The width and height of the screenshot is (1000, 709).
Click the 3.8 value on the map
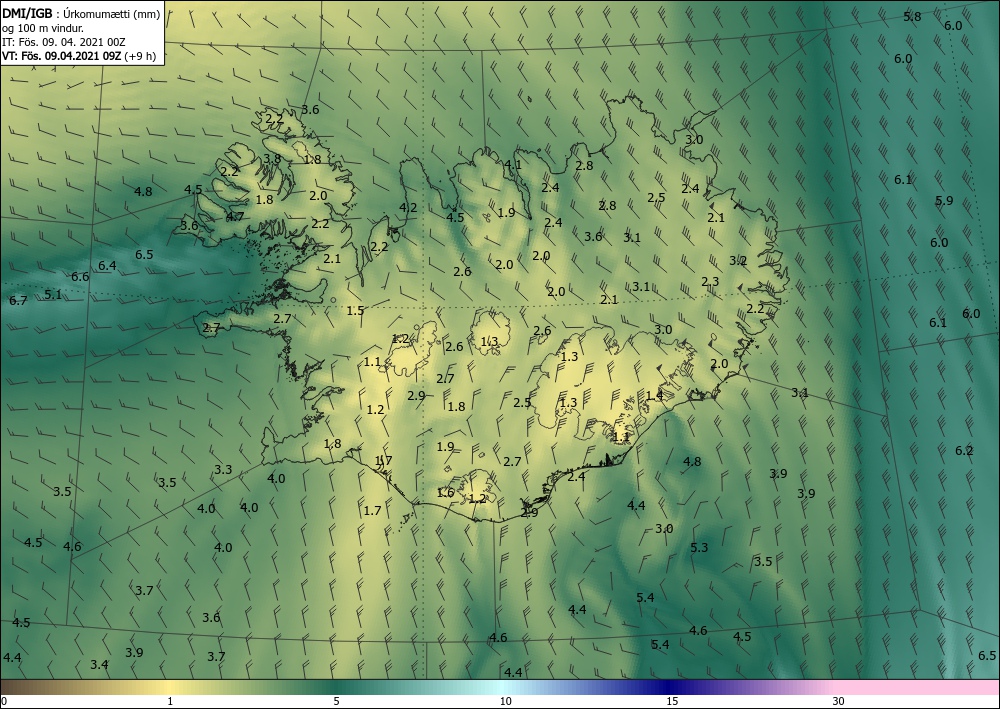coord(272,159)
